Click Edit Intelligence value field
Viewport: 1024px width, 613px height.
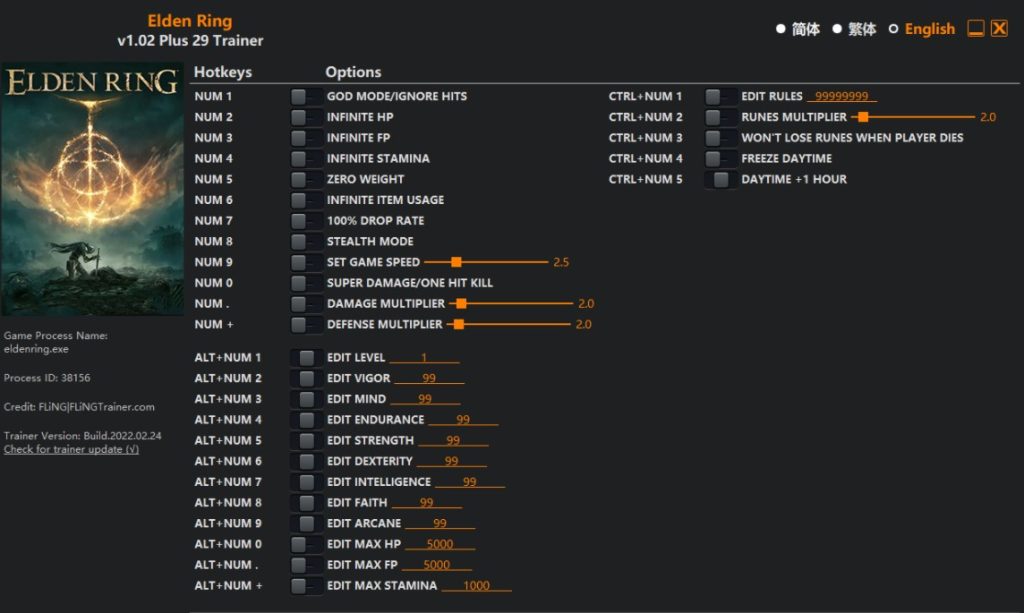click(470, 482)
